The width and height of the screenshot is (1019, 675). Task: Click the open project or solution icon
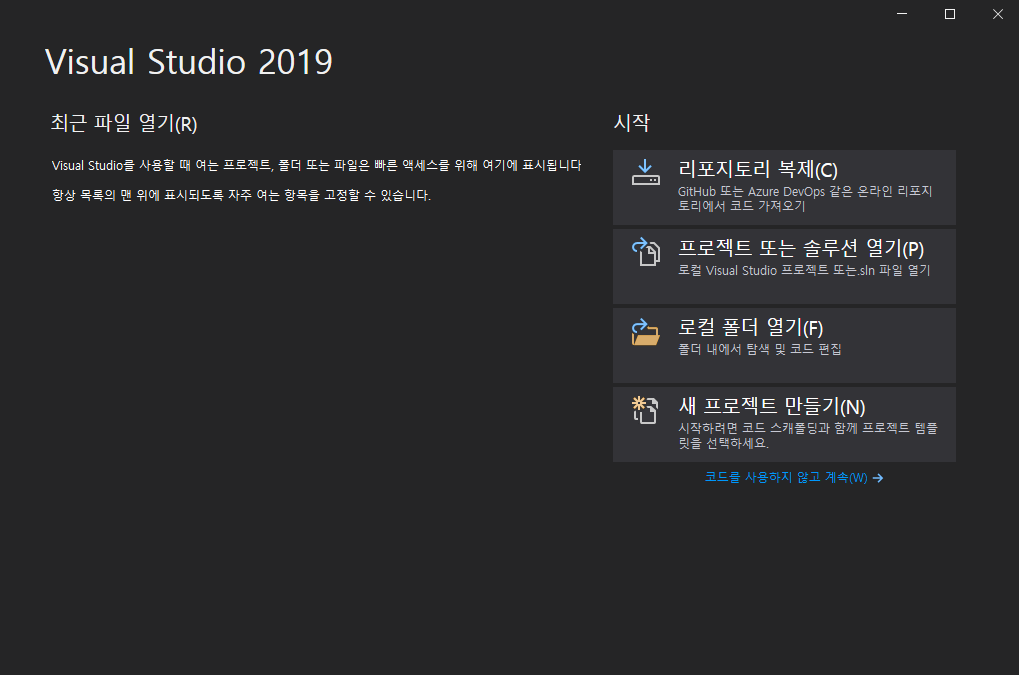tap(646, 252)
